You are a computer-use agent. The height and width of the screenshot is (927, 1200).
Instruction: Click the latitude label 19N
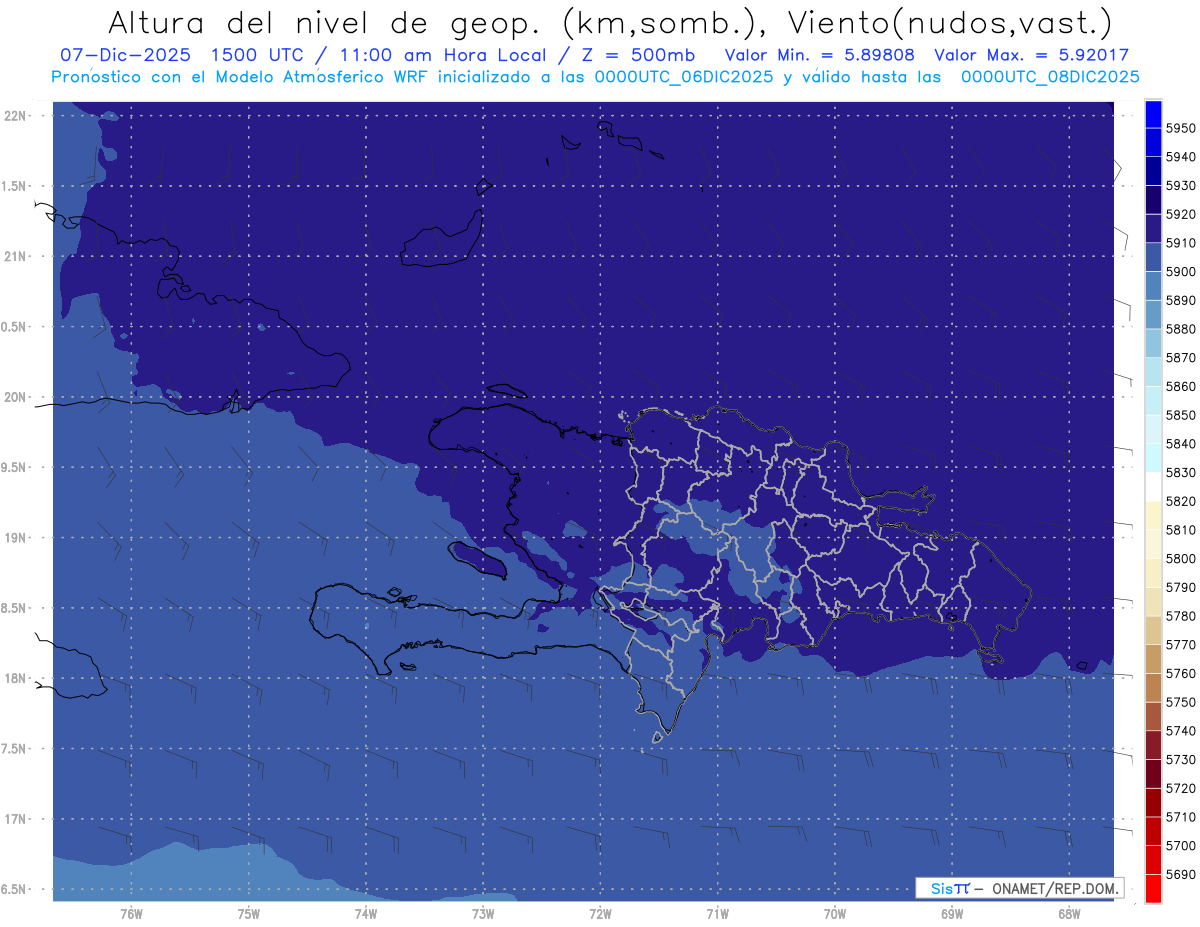[15, 537]
